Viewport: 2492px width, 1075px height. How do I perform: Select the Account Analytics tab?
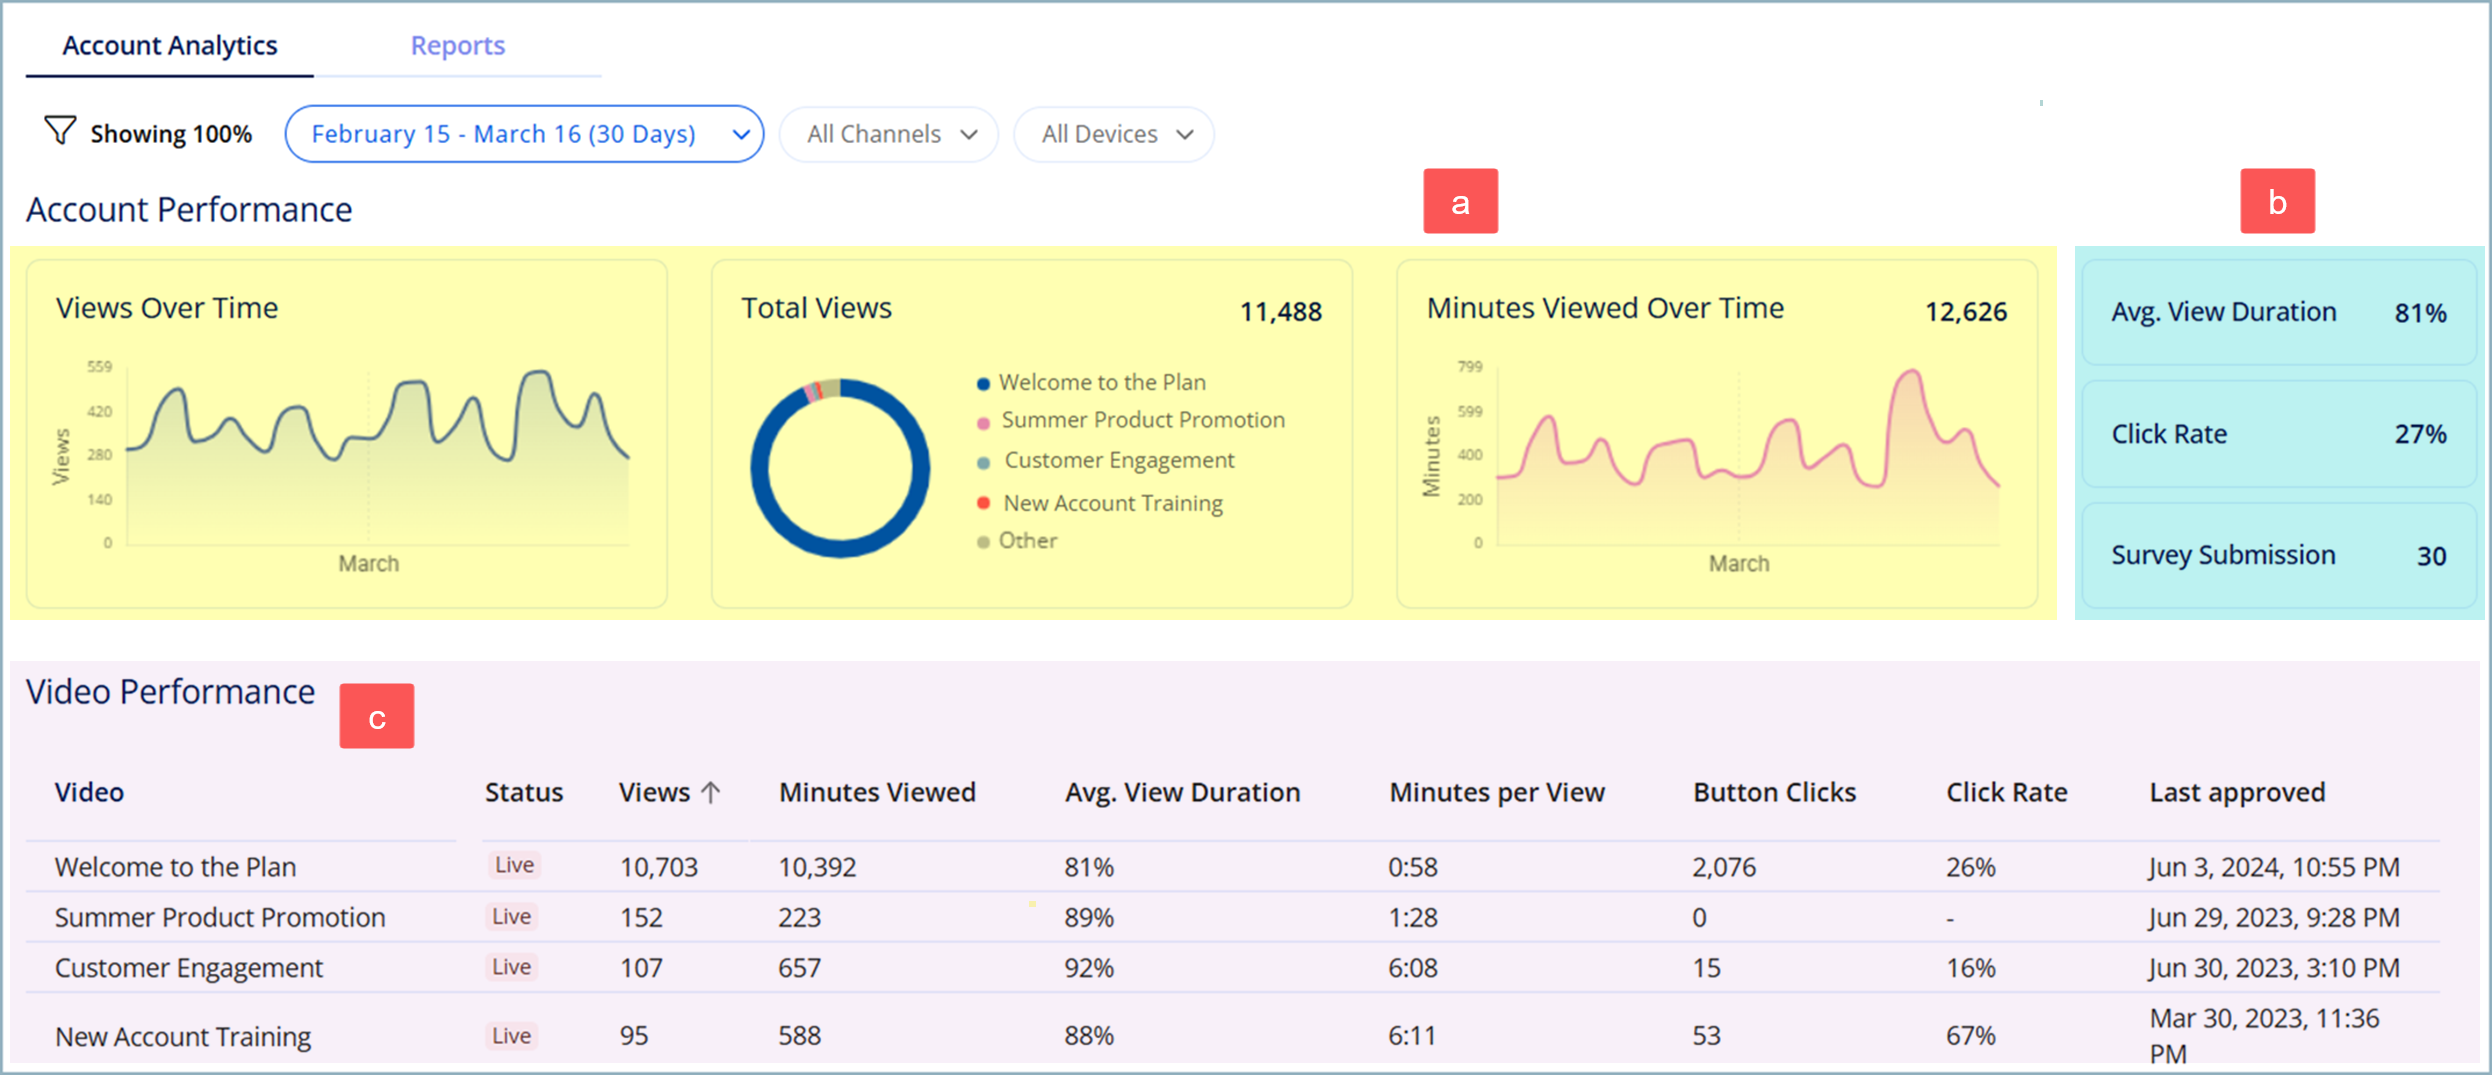pyautogui.click(x=170, y=46)
